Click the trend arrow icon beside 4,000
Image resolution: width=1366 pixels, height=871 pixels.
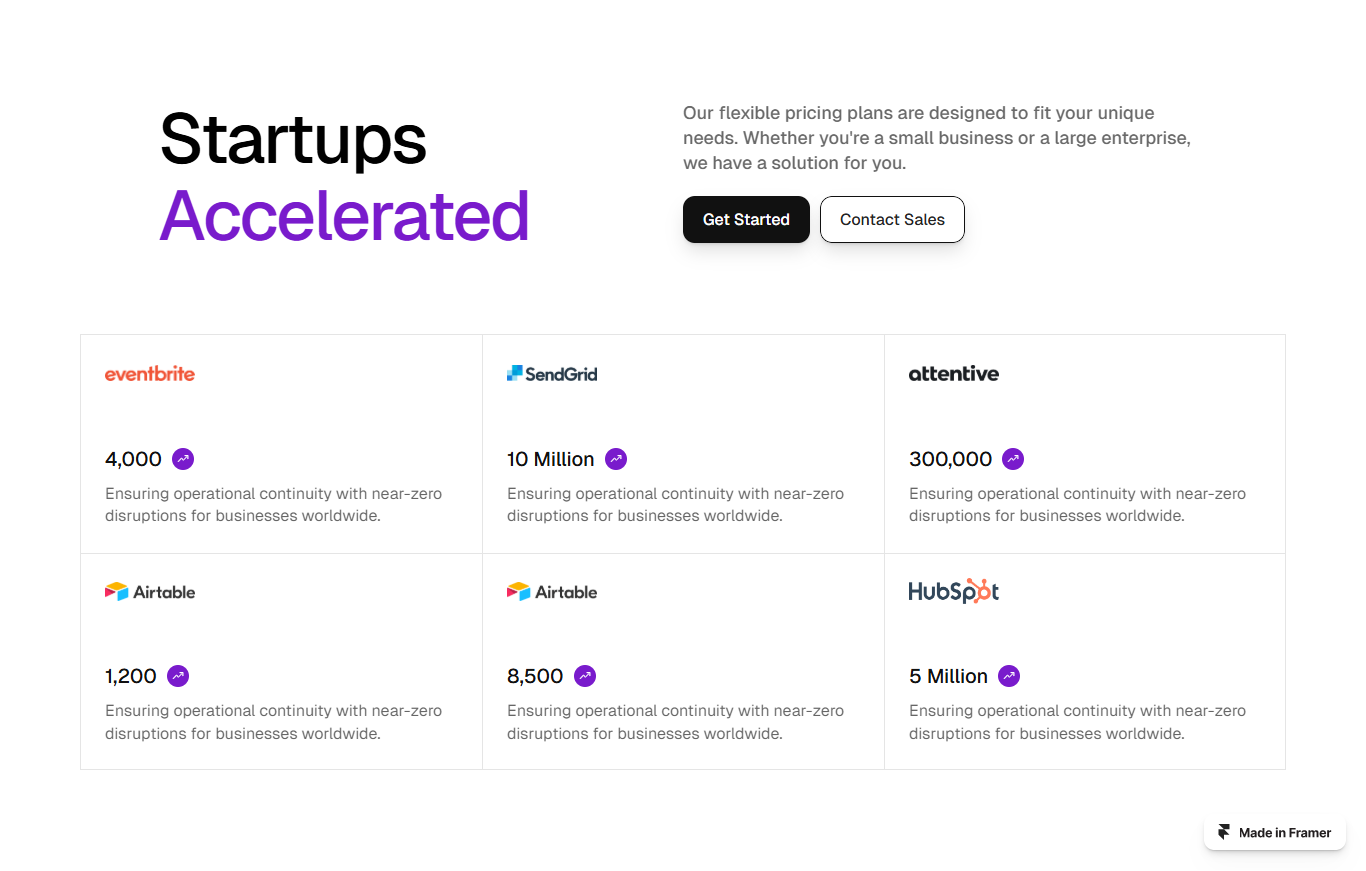click(x=183, y=459)
